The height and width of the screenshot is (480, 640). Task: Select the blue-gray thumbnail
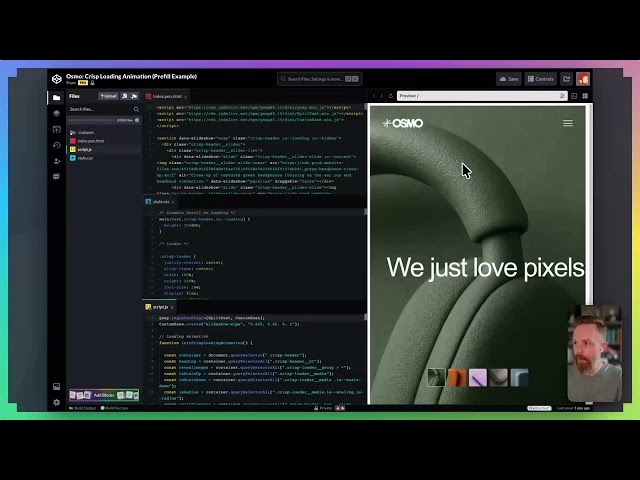[x=519, y=378]
